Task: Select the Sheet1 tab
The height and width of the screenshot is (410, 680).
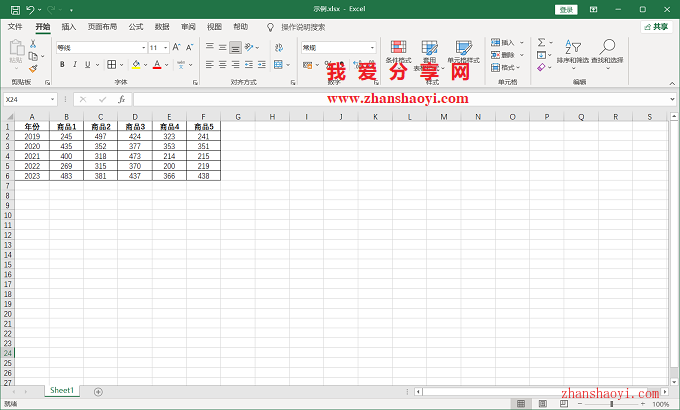Action: (62, 390)
